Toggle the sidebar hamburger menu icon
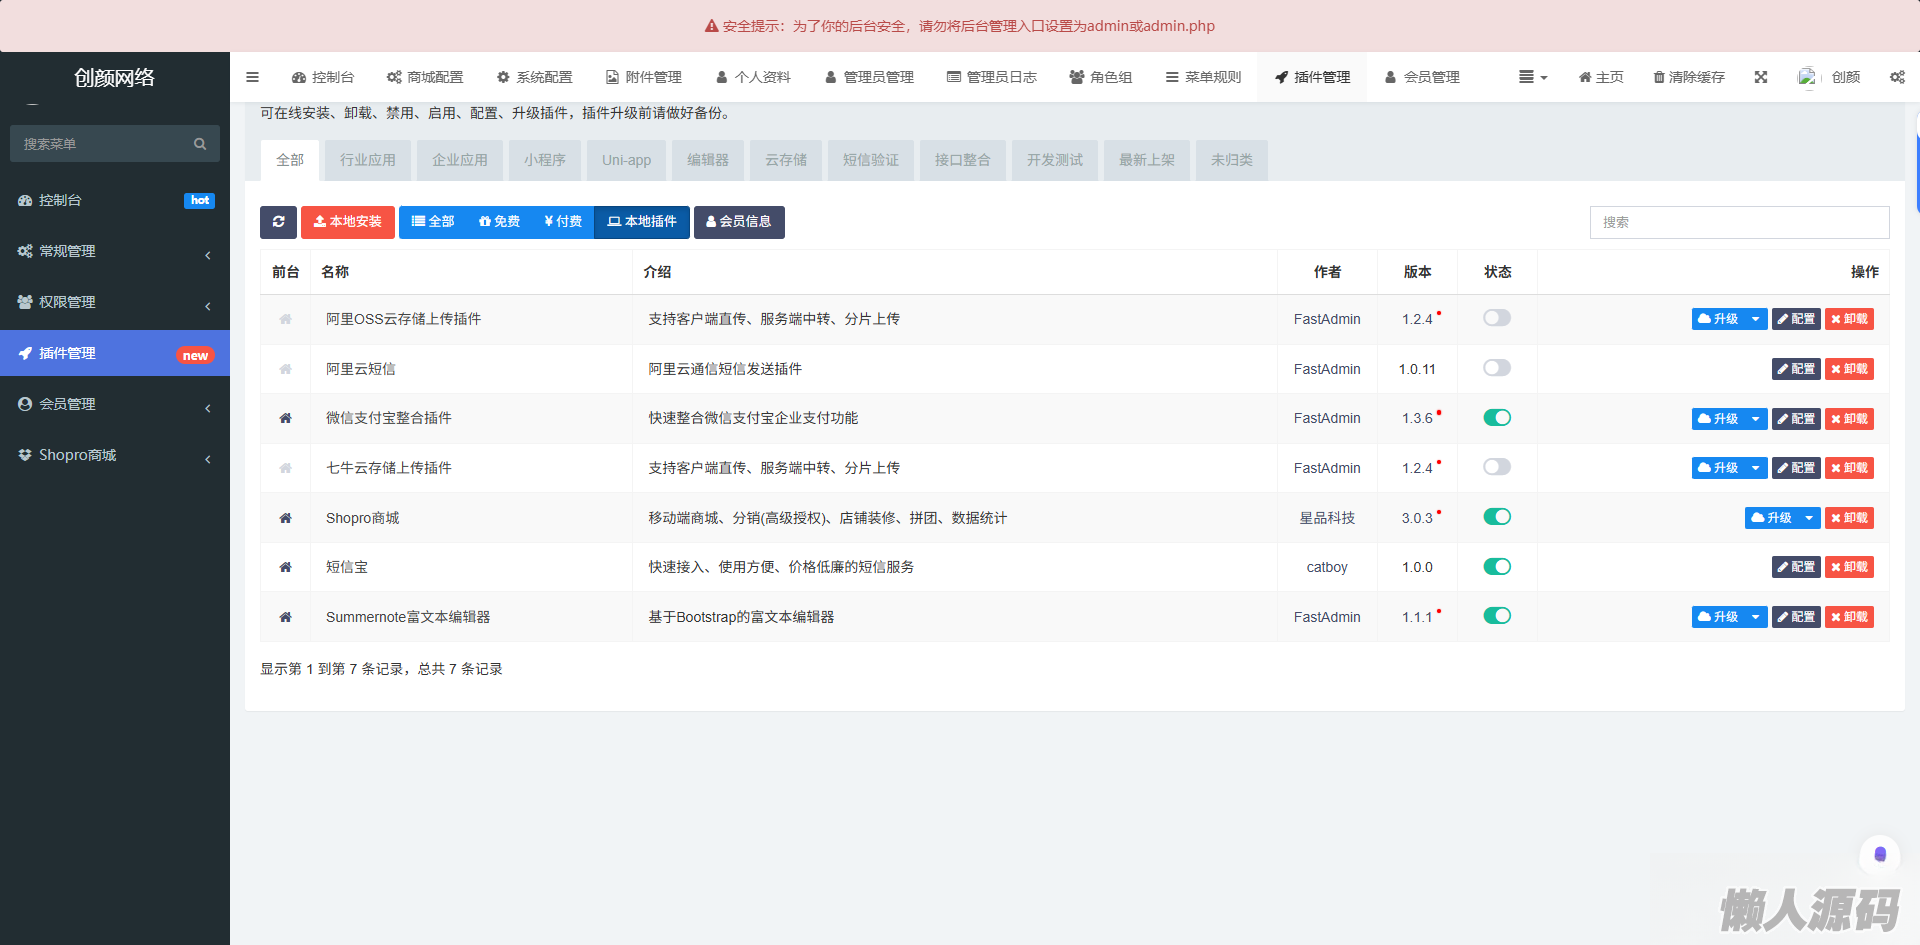The image size is (1920, 945). 252,77
